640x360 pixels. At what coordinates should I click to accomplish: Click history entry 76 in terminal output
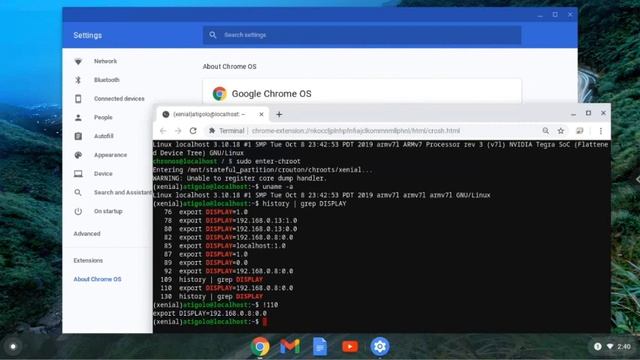[206, 212]
